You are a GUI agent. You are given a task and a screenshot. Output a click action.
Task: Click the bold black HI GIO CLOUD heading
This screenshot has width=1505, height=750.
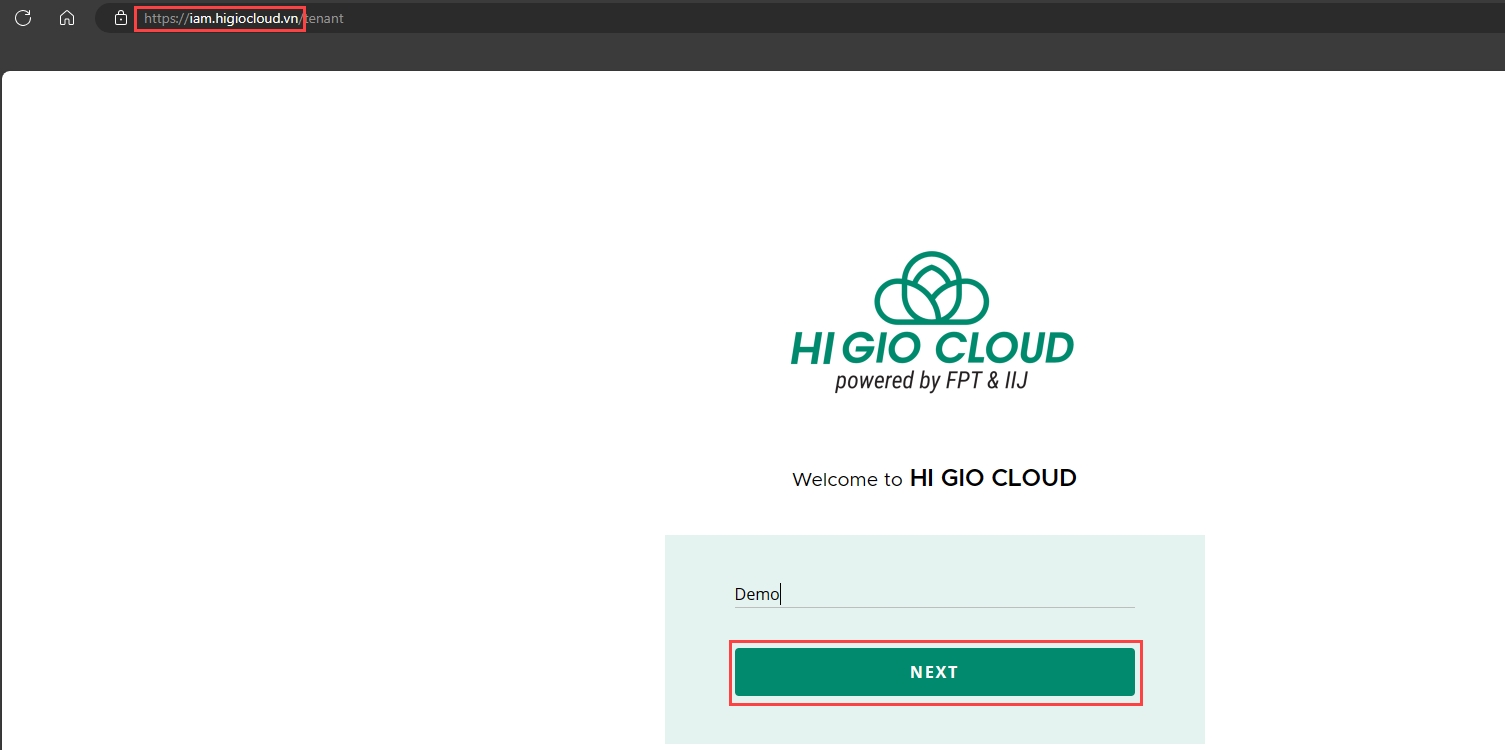tap(992, 478)
